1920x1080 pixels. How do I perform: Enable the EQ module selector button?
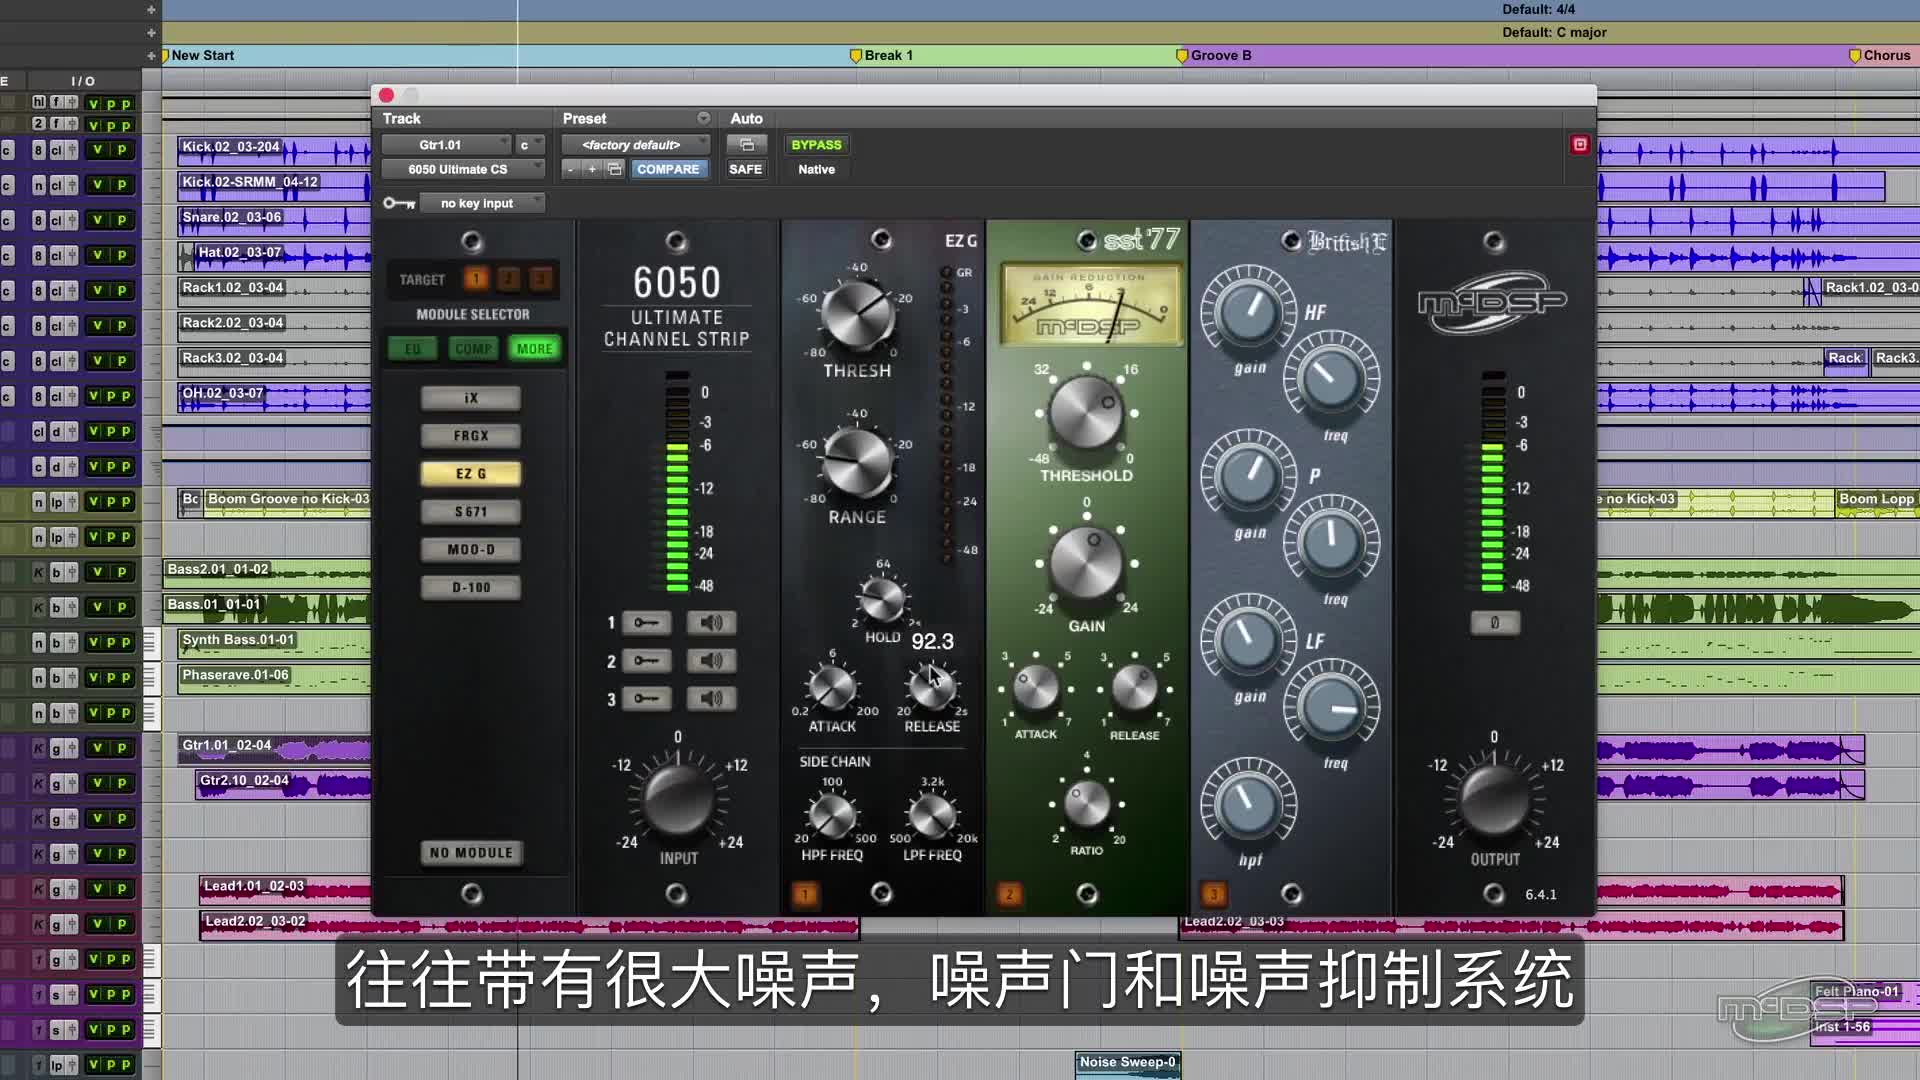point(412,349)
